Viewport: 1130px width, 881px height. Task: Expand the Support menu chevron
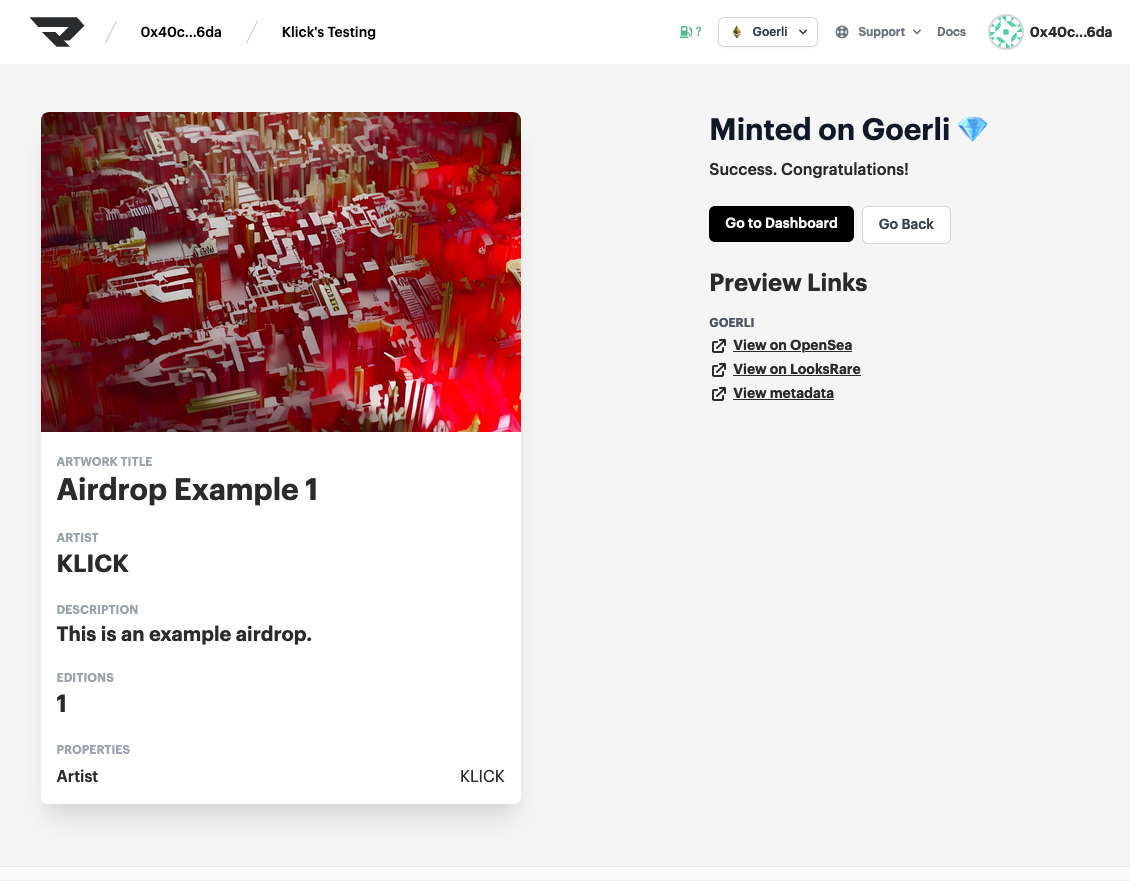[917, 32]
